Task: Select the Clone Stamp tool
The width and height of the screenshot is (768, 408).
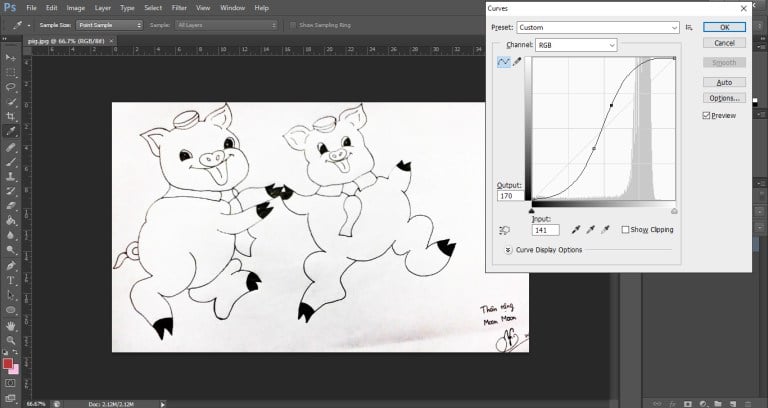Action: pos(10,177)
